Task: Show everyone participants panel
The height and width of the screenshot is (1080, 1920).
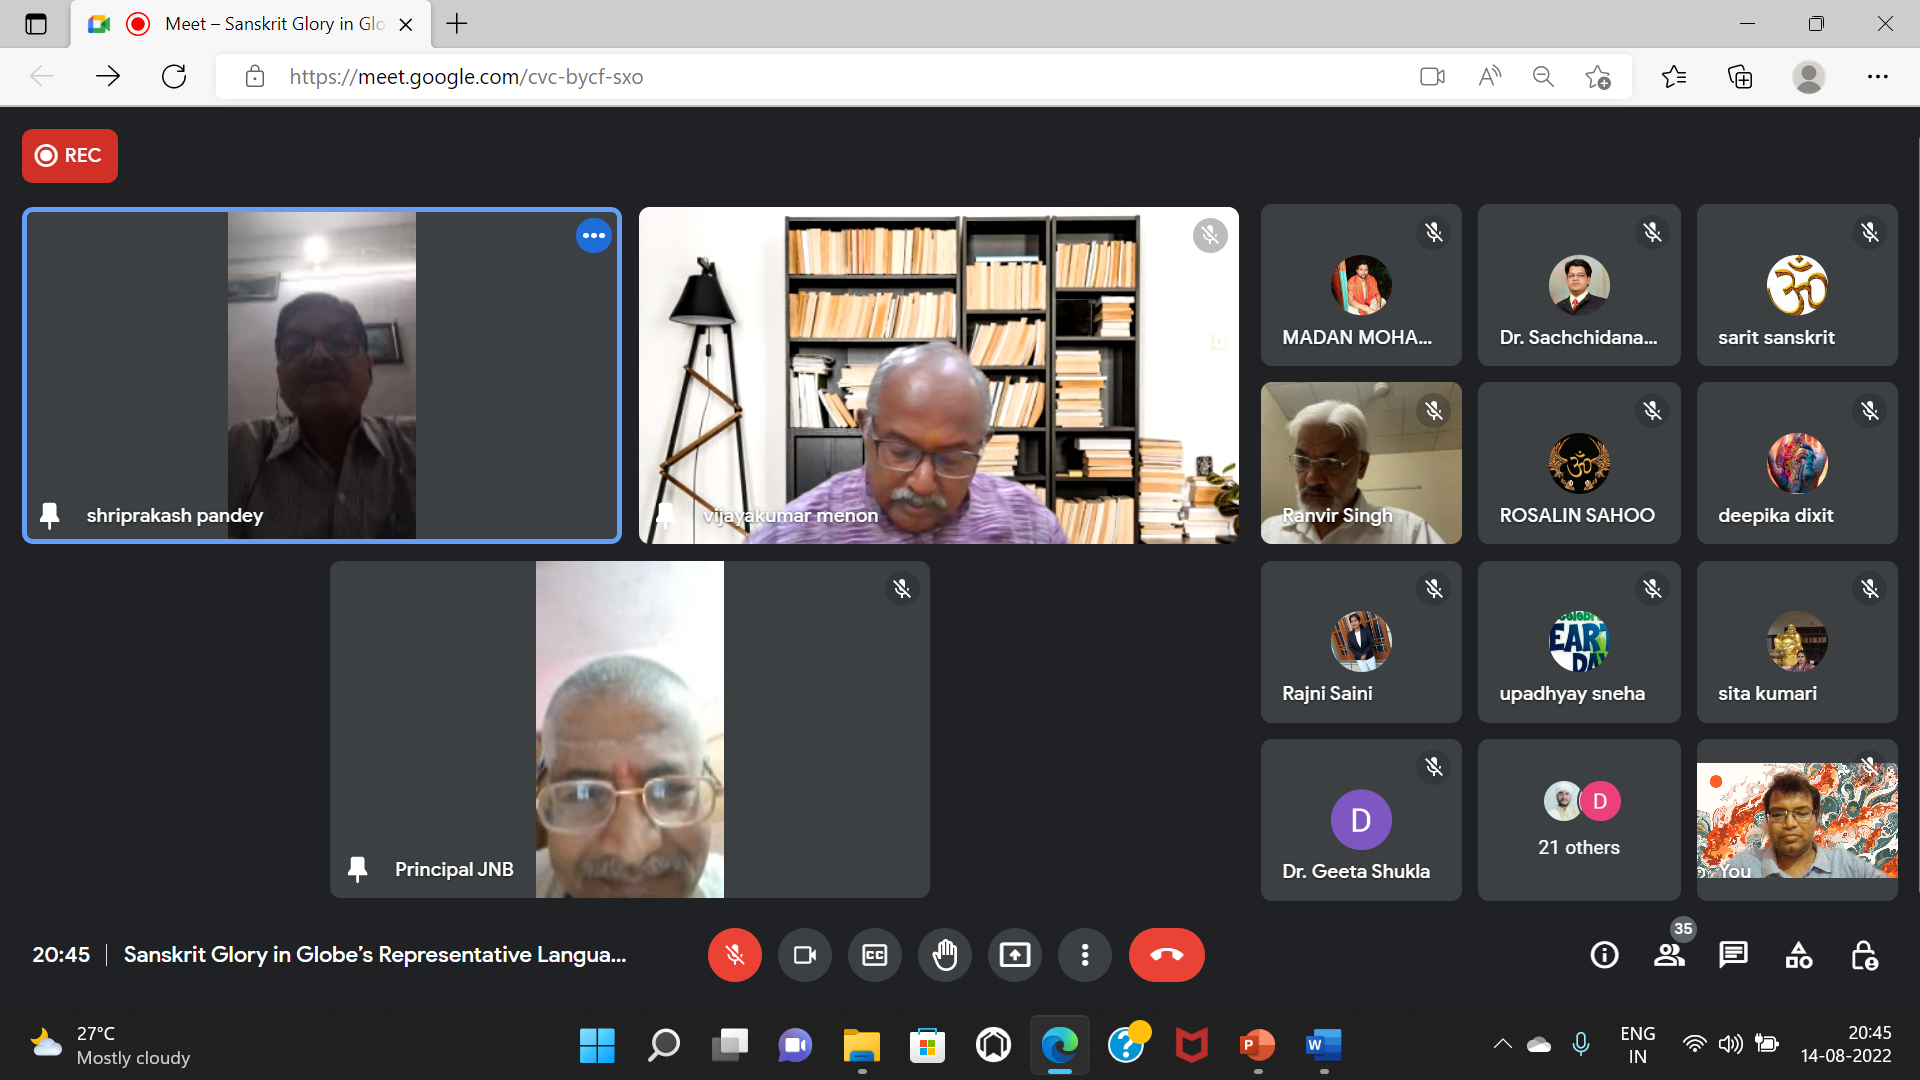Action: tap(1668, 955)
